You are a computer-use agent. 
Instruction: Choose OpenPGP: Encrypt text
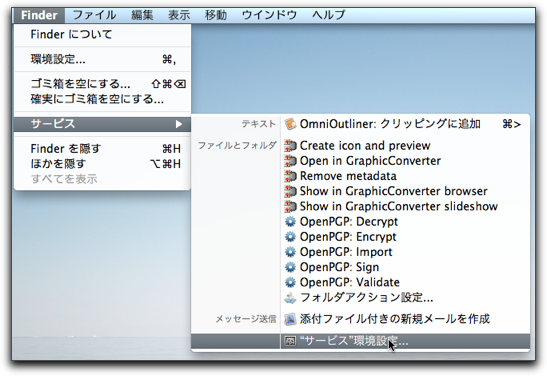point(348,237)
